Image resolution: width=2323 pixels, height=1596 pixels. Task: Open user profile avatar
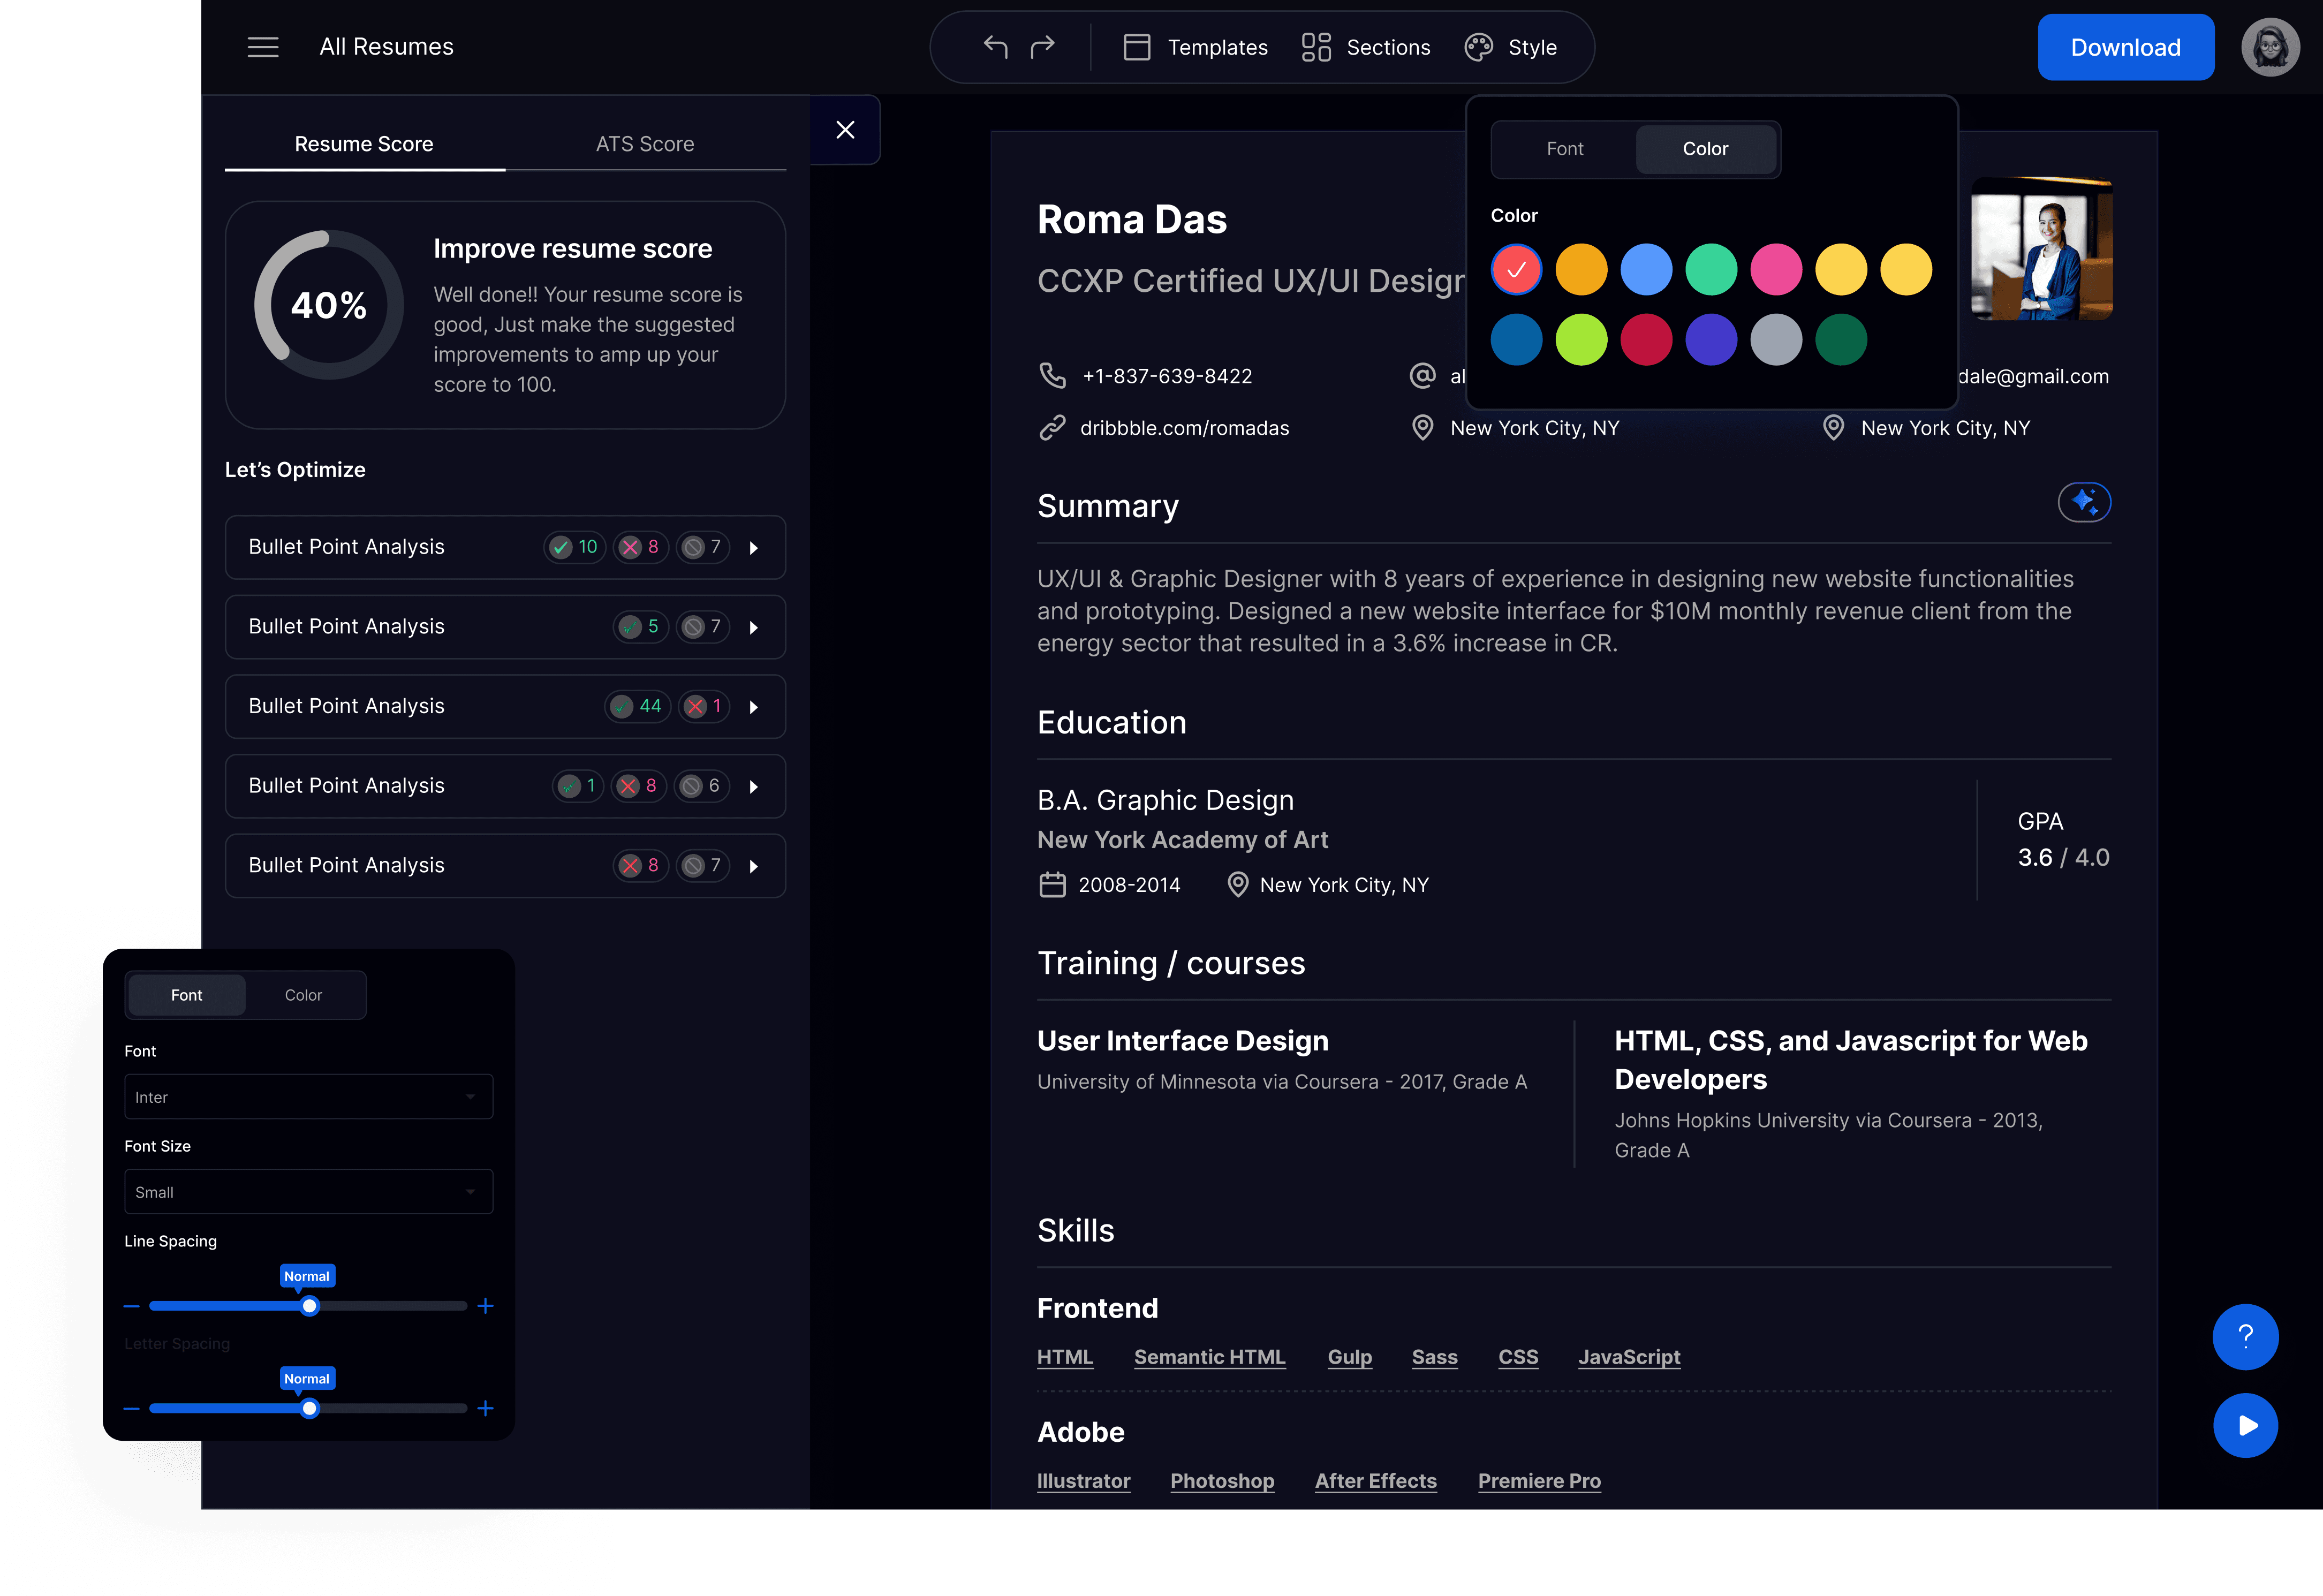[2270, 47]
